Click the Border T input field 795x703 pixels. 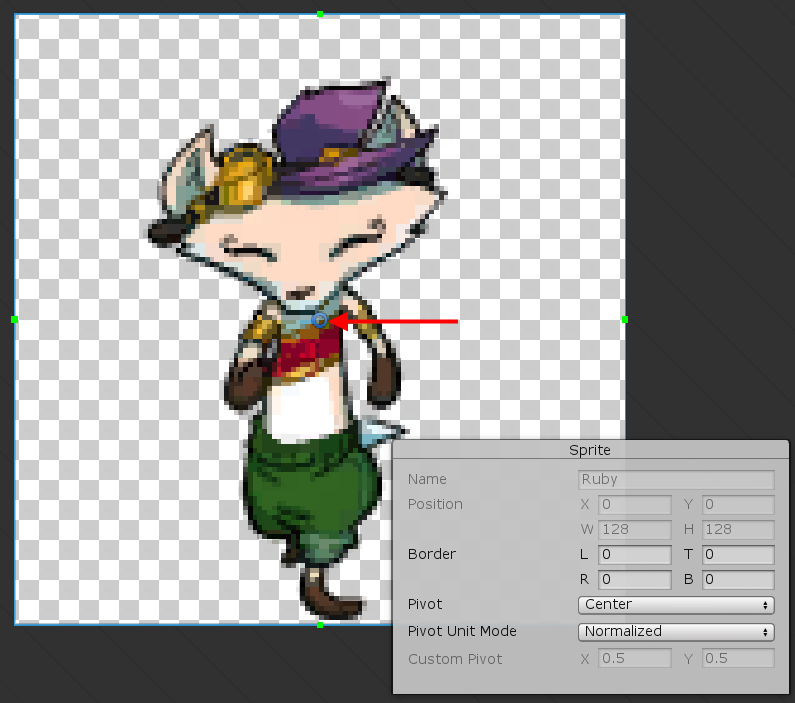(x=738, y=554)
